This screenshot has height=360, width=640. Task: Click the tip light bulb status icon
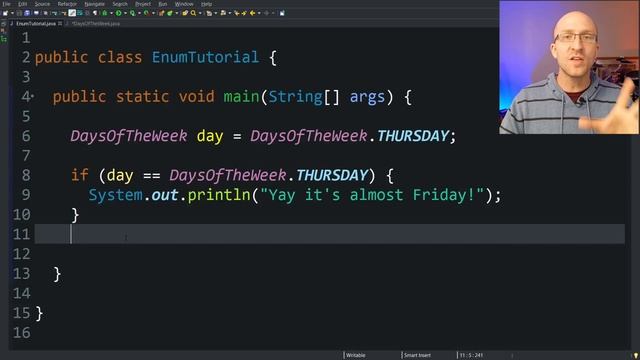coord(636,356)
